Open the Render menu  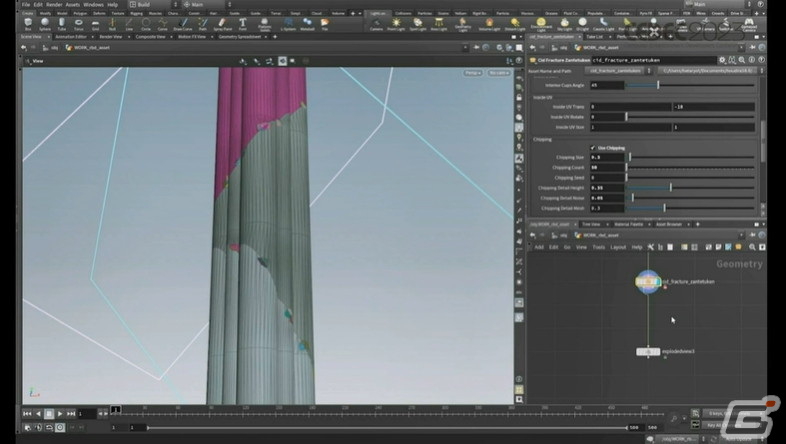54,5
